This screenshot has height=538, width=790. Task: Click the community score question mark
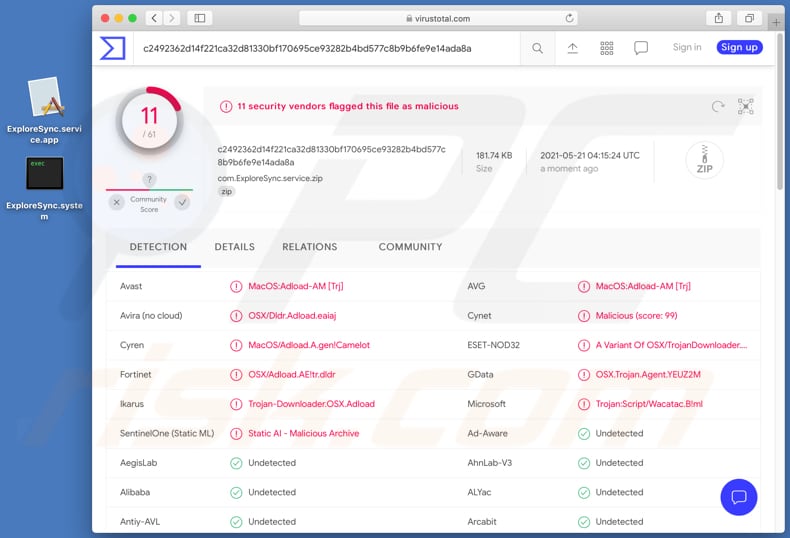point(149,179)
